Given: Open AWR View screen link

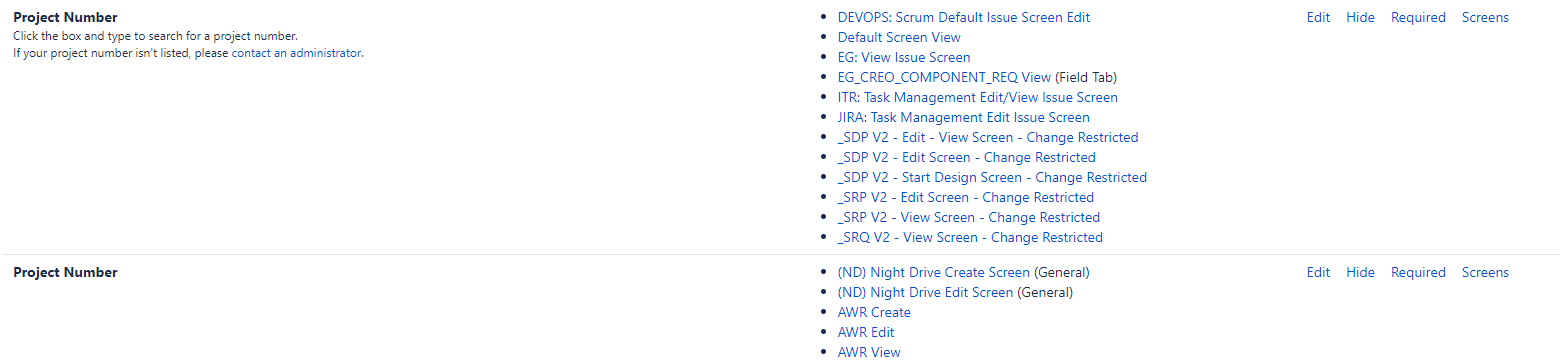Looking at the screenshot, I should point(869,352).
